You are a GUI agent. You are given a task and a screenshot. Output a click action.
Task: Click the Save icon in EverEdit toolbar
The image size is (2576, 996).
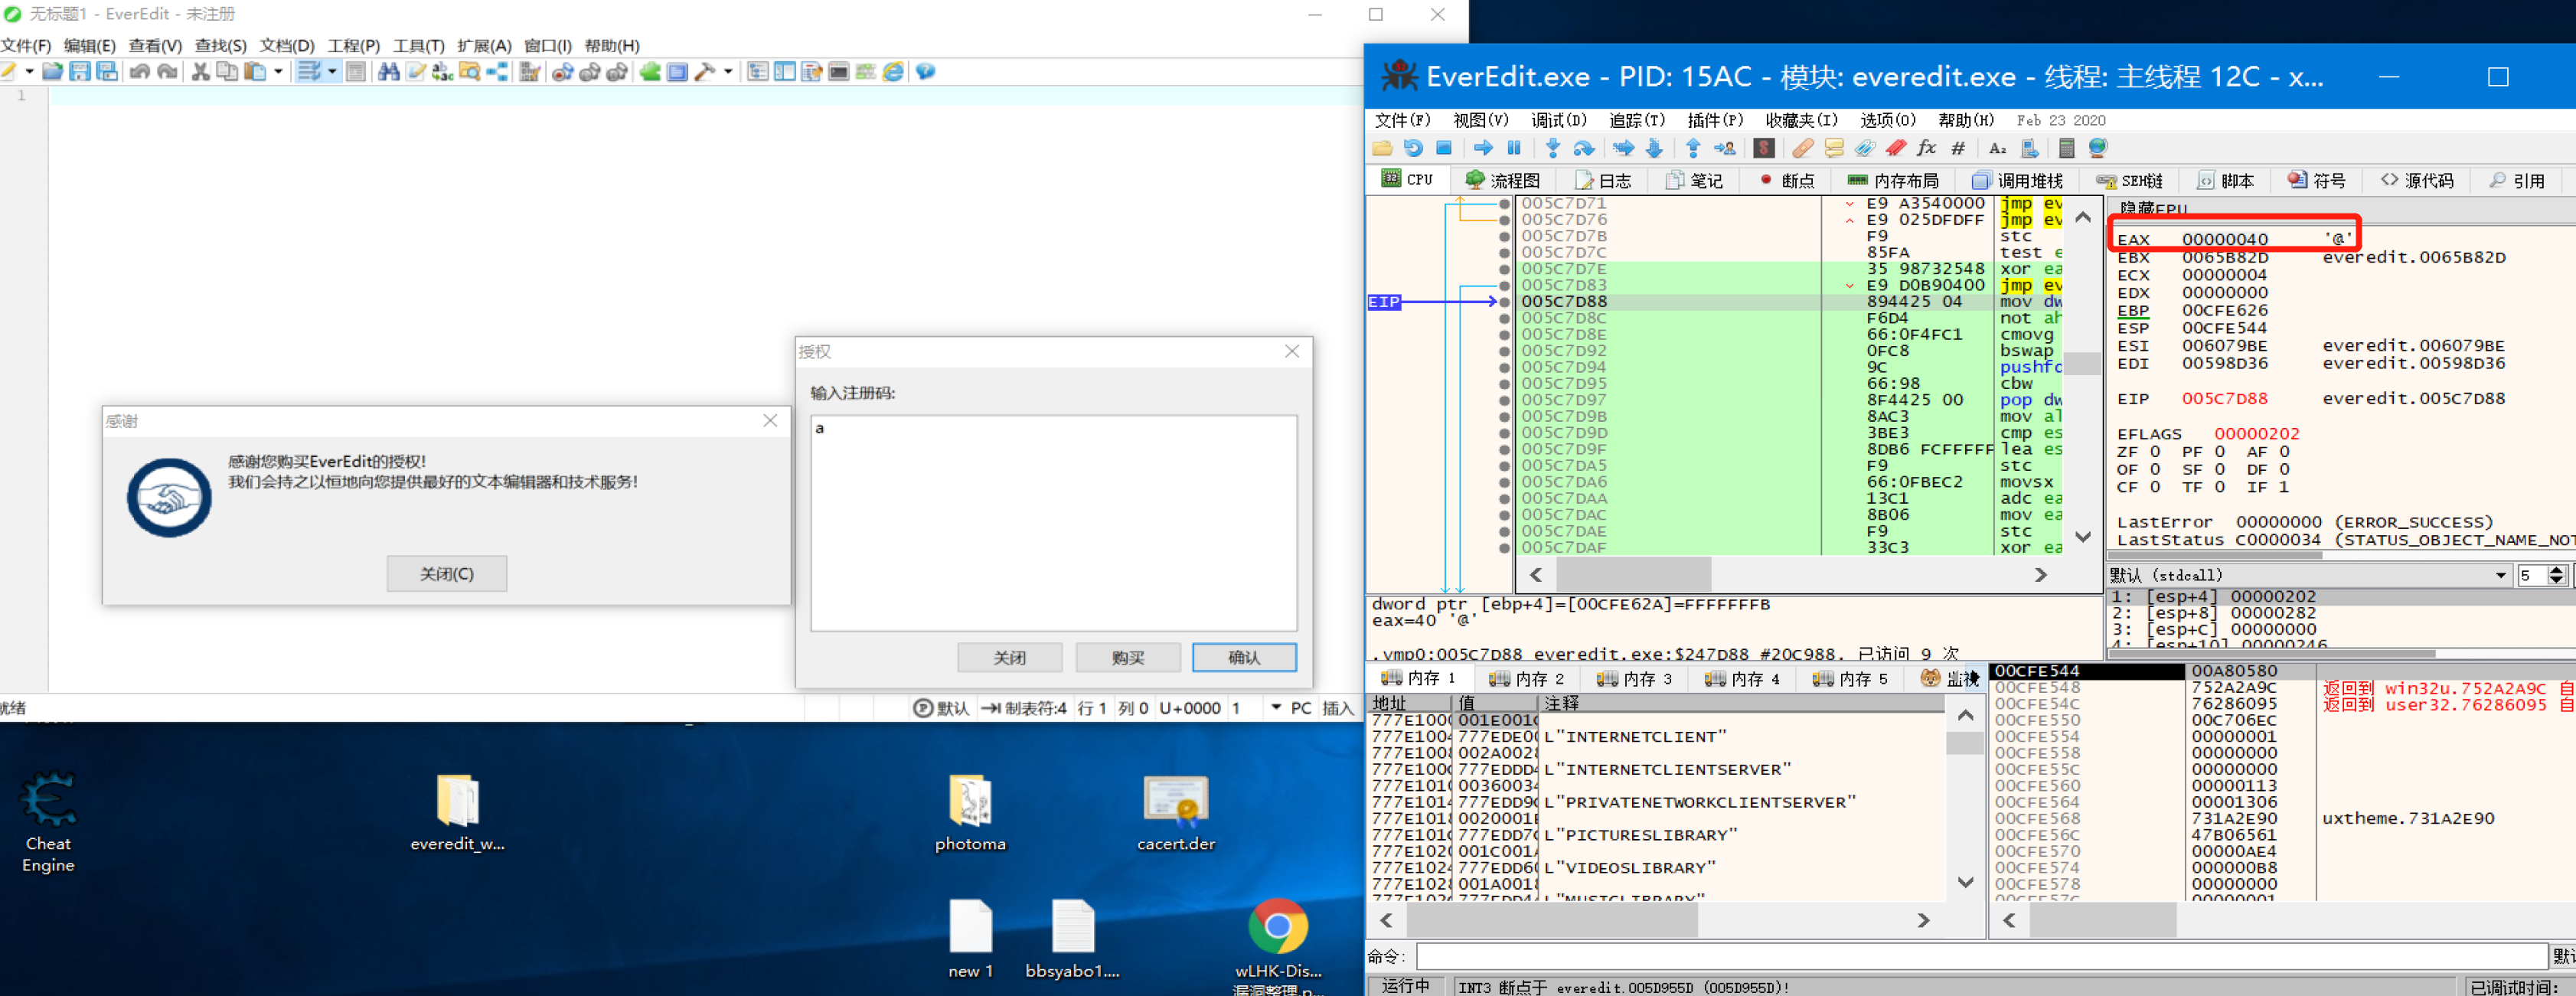(x=80, y=71)
